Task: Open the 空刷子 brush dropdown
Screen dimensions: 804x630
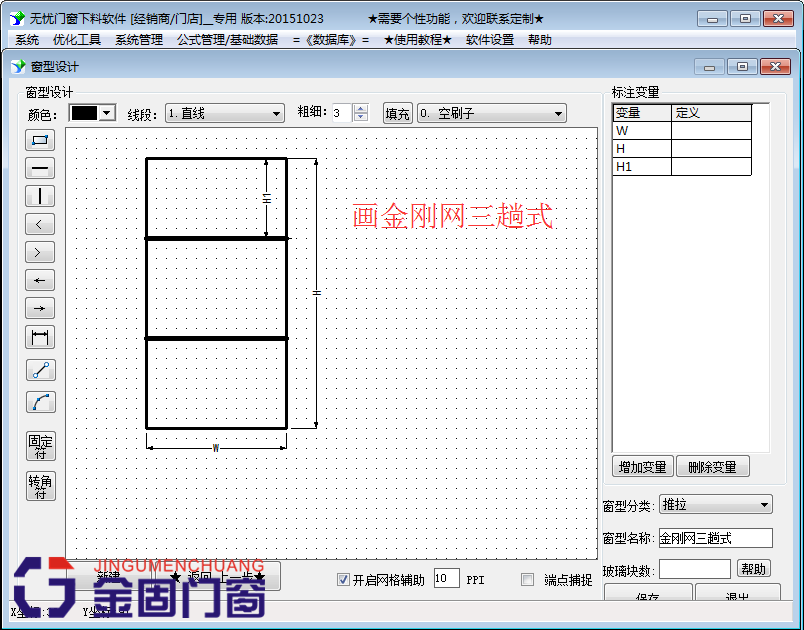Action: 556,113
